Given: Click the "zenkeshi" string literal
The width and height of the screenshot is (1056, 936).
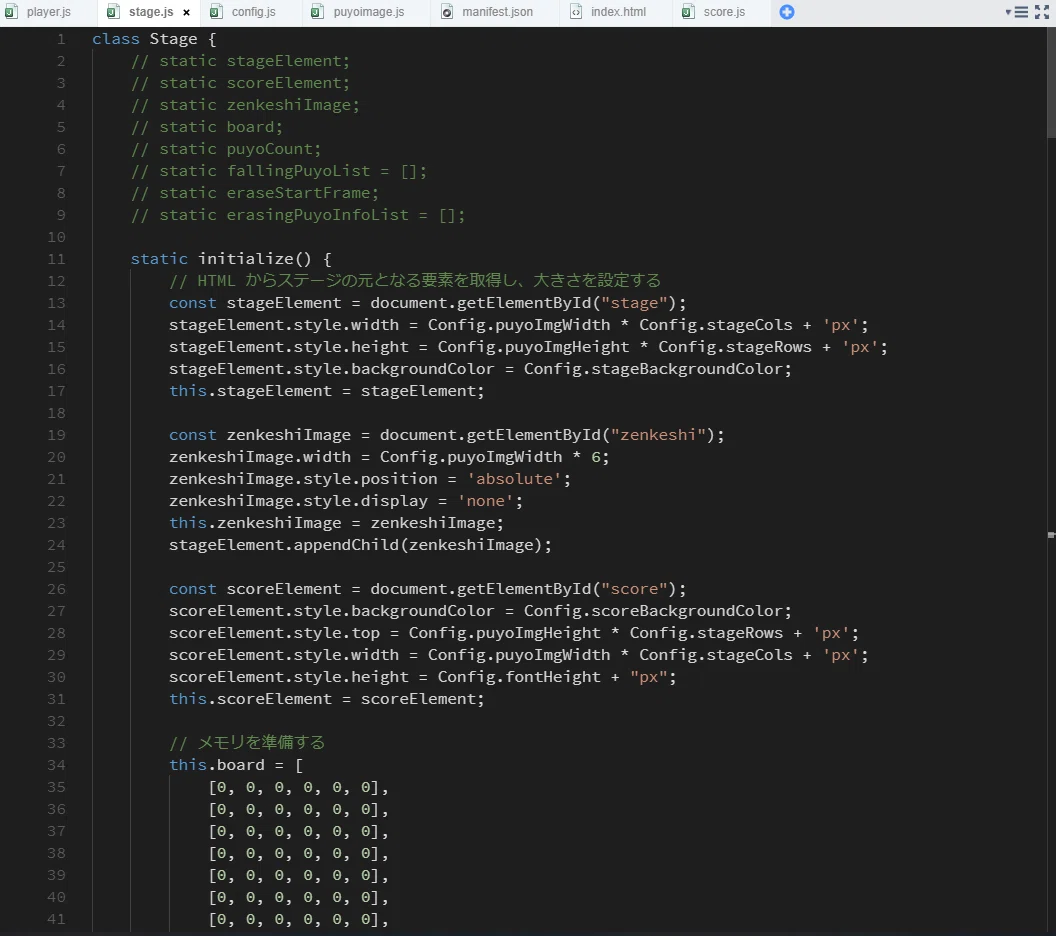Looking at the screenshot, I should tap(657, 435).
